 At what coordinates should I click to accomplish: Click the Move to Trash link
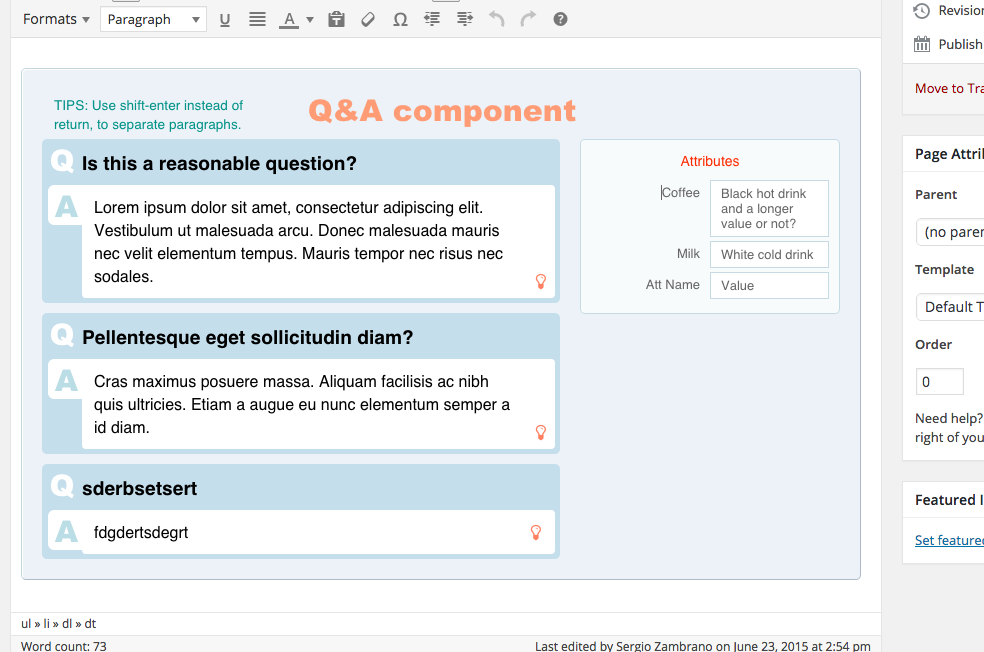(949, 88)
